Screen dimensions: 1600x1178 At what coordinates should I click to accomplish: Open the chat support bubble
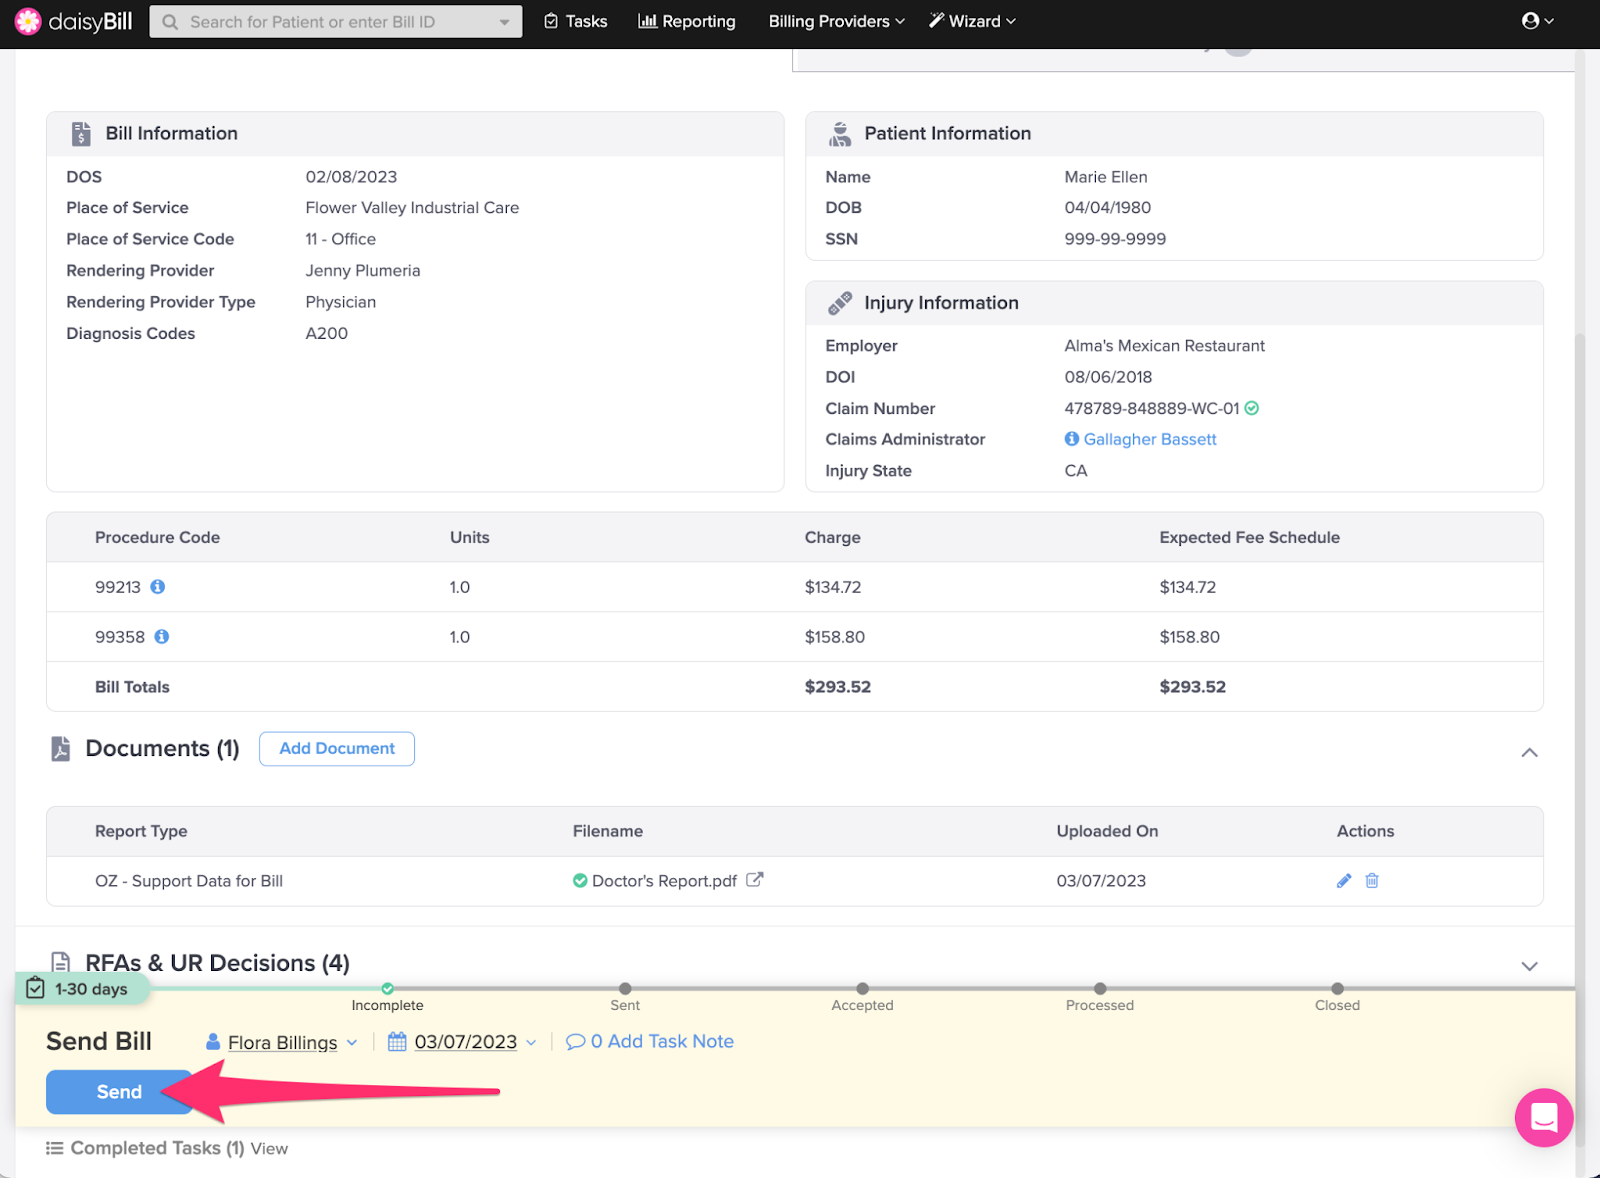(1544, 1117)
